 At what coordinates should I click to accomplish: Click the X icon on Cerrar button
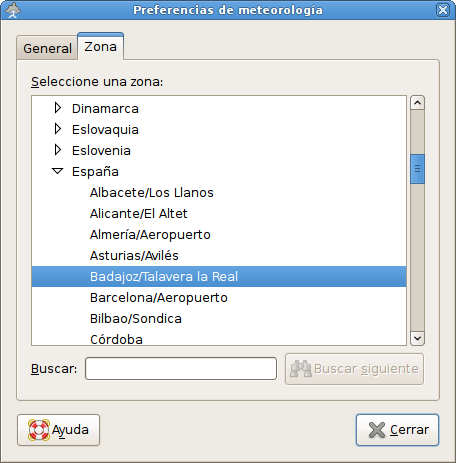point(377,430)
